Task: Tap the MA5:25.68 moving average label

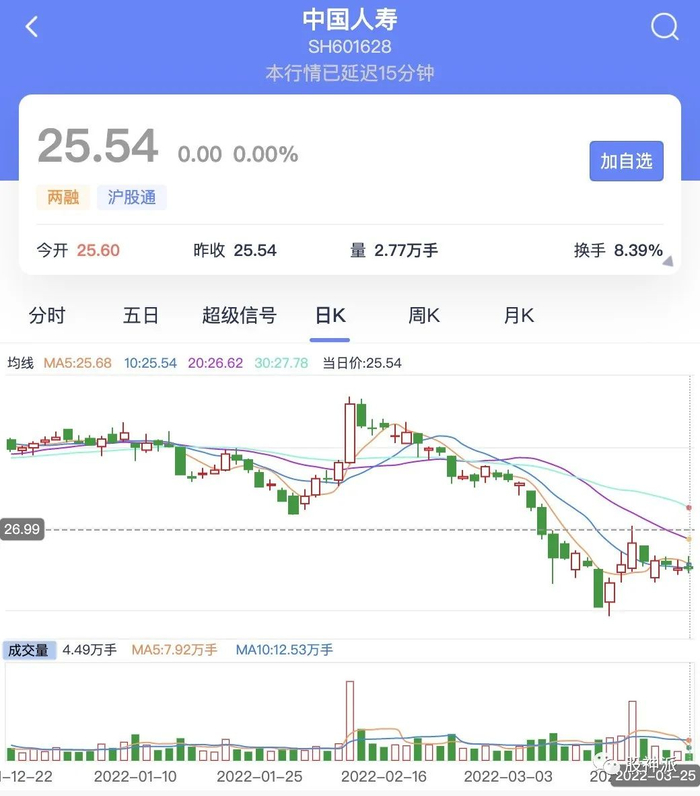Action: coord(78,363)
